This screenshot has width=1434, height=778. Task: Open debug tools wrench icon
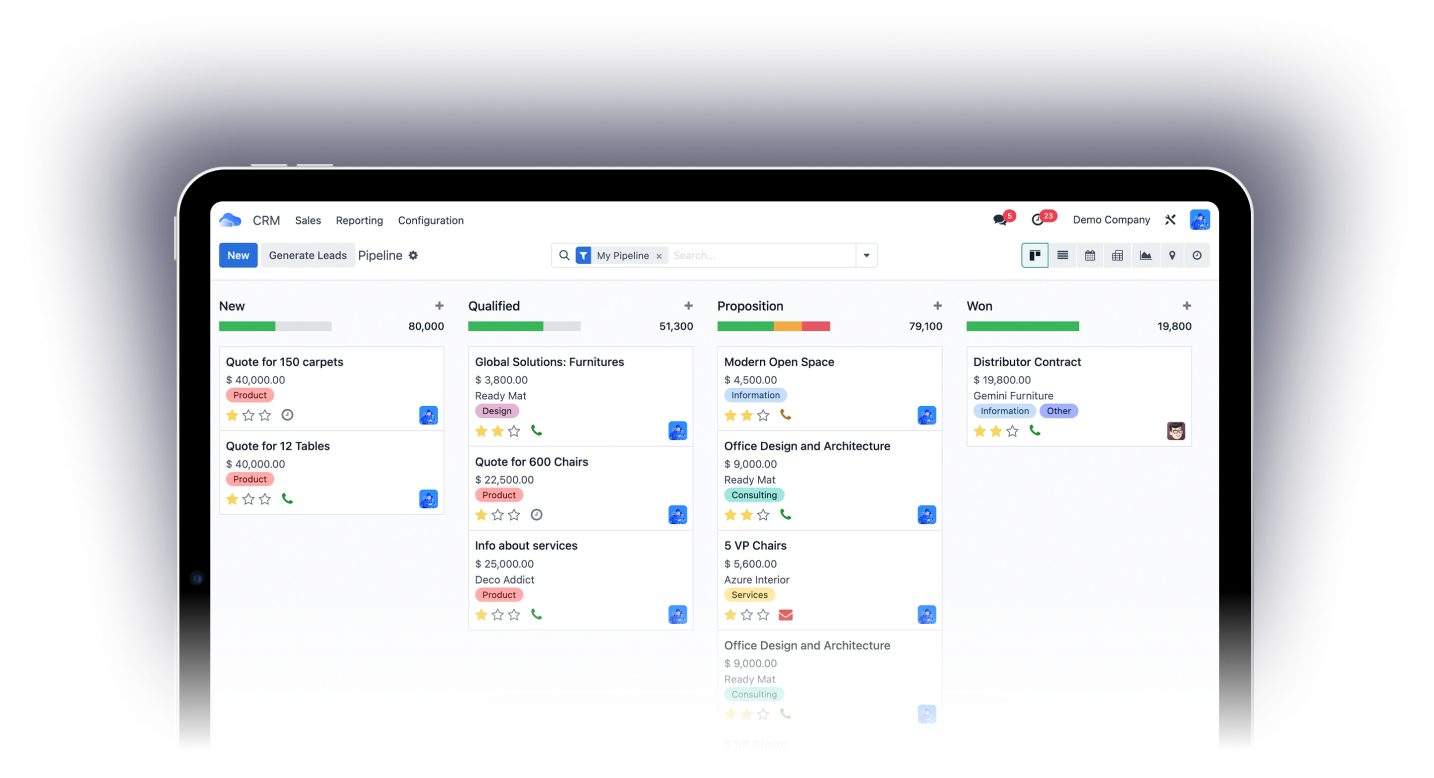coord(1170,220)
